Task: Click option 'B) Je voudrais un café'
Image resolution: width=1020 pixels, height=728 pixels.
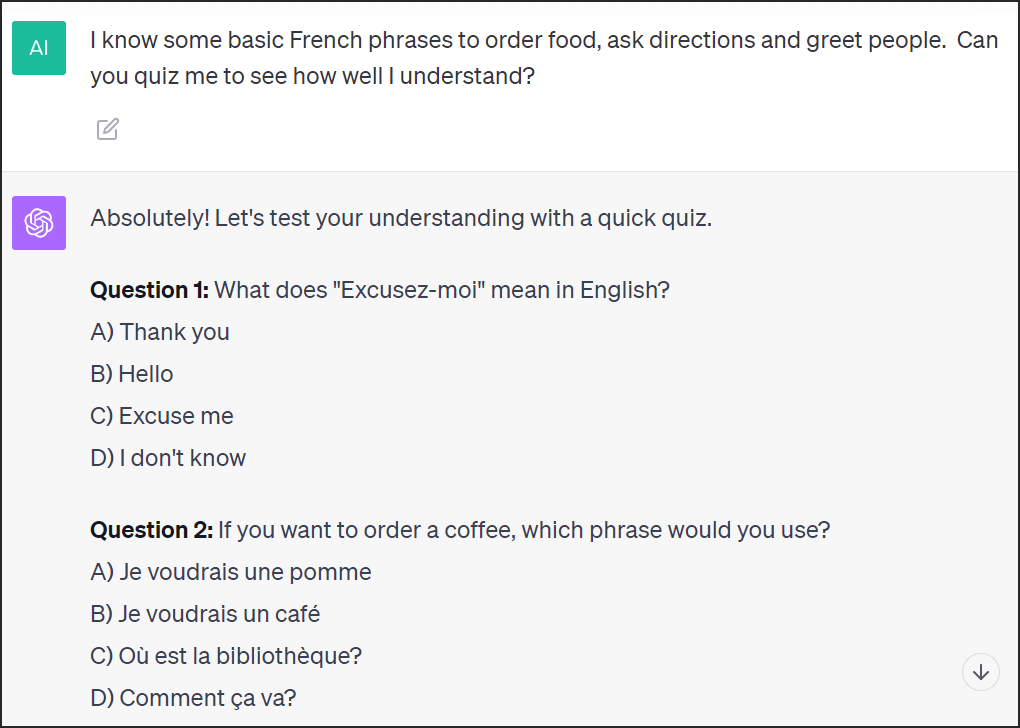Action: tap(206, 614)
